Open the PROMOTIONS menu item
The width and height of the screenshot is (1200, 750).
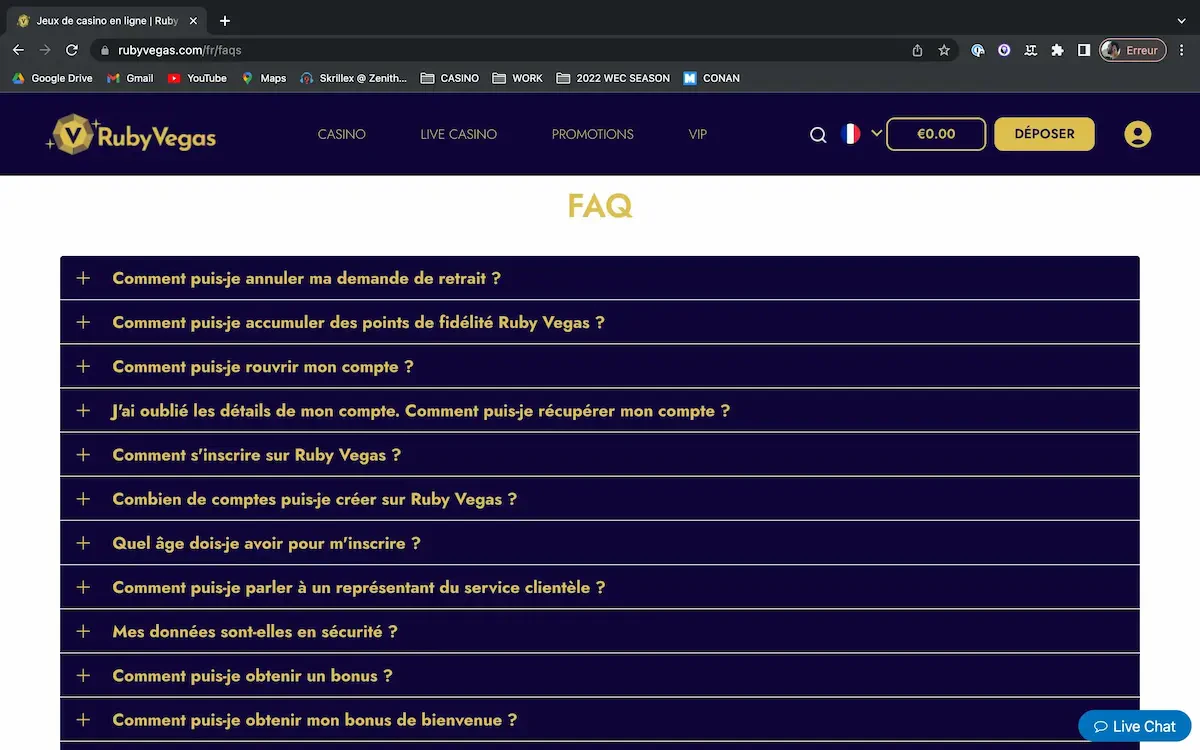592,134
